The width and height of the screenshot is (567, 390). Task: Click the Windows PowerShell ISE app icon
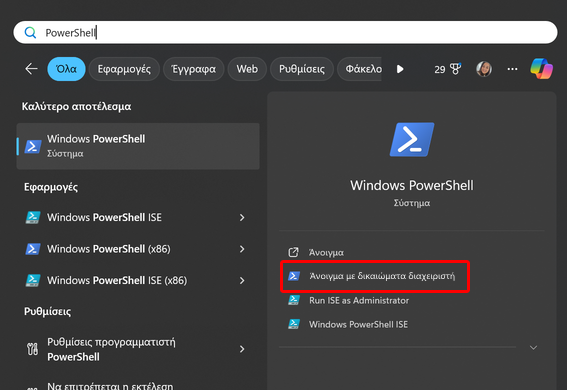pyautogui.click(x=33, y=218)
